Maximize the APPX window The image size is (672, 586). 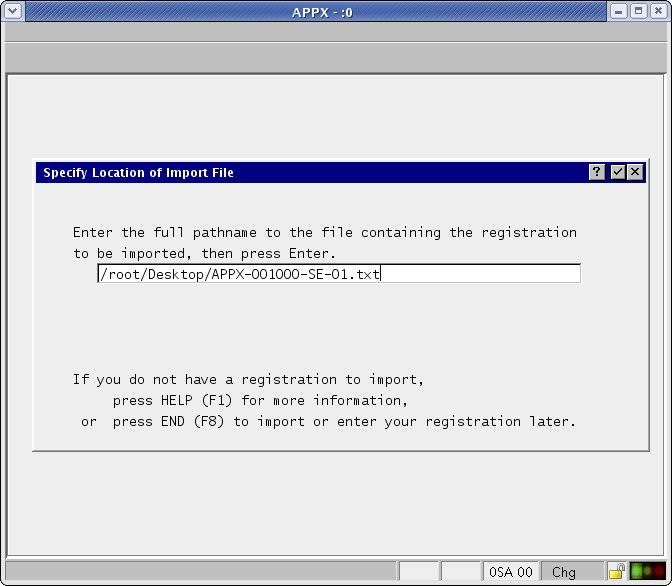click(639, 11)
